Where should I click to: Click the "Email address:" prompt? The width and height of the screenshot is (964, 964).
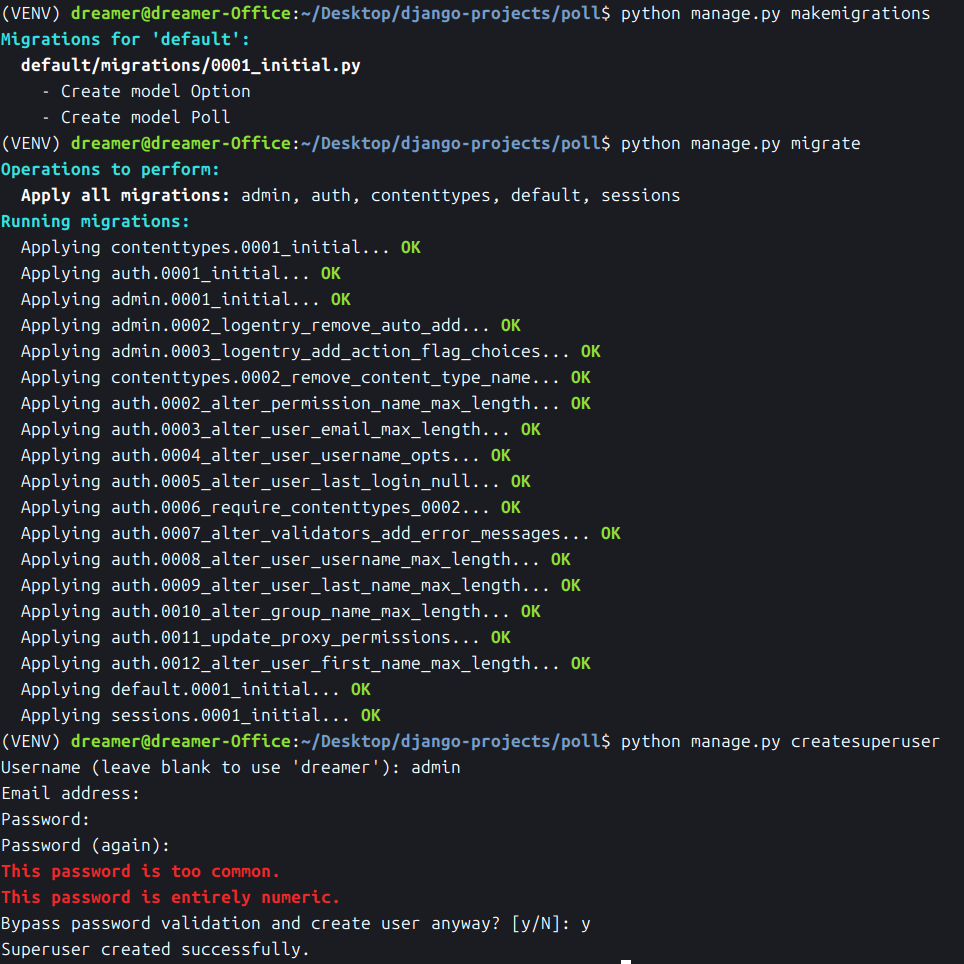70,794
